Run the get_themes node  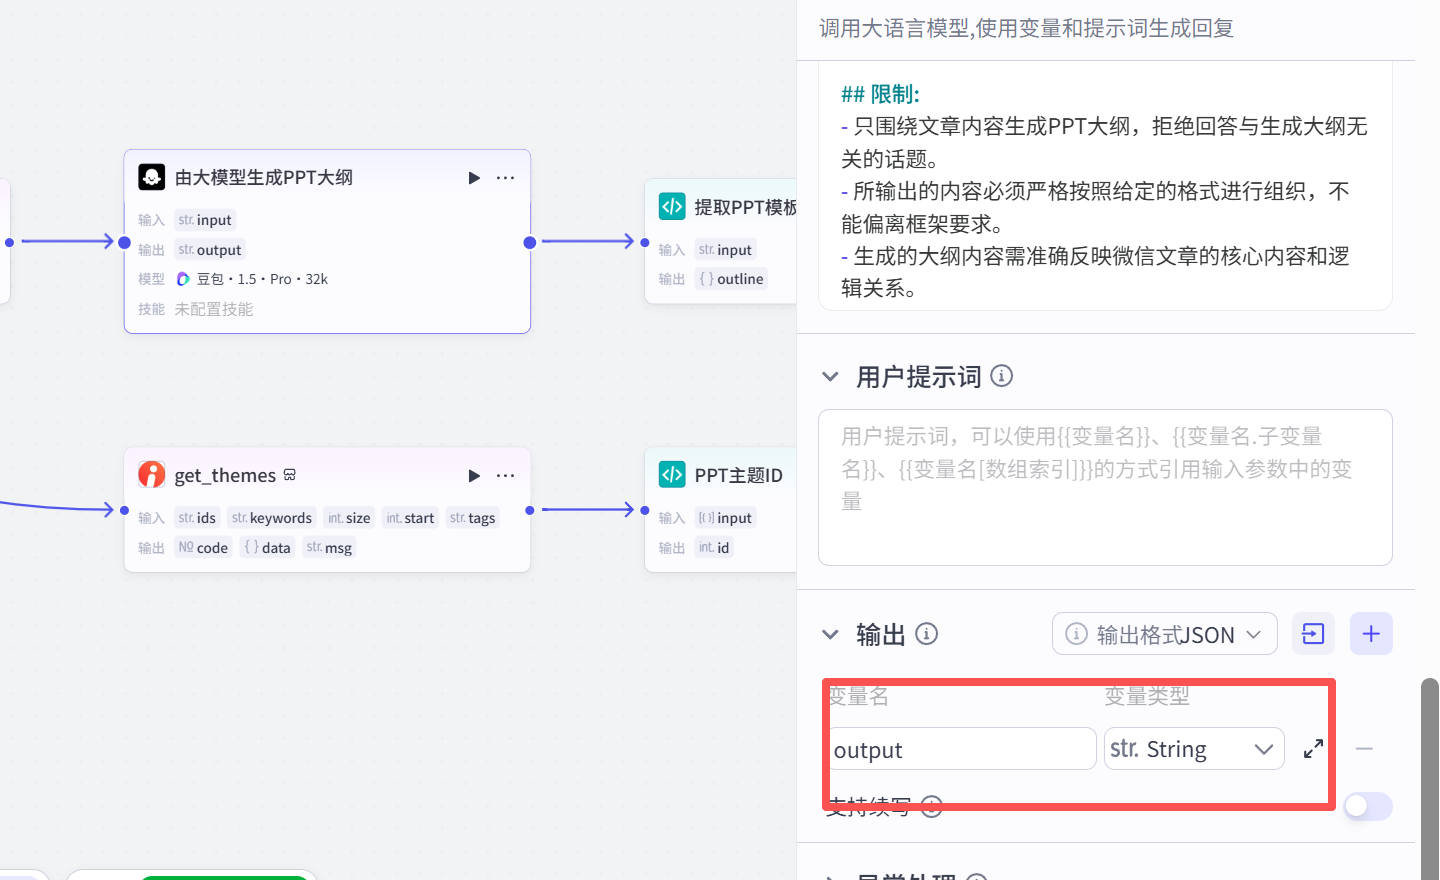(474, 476)
